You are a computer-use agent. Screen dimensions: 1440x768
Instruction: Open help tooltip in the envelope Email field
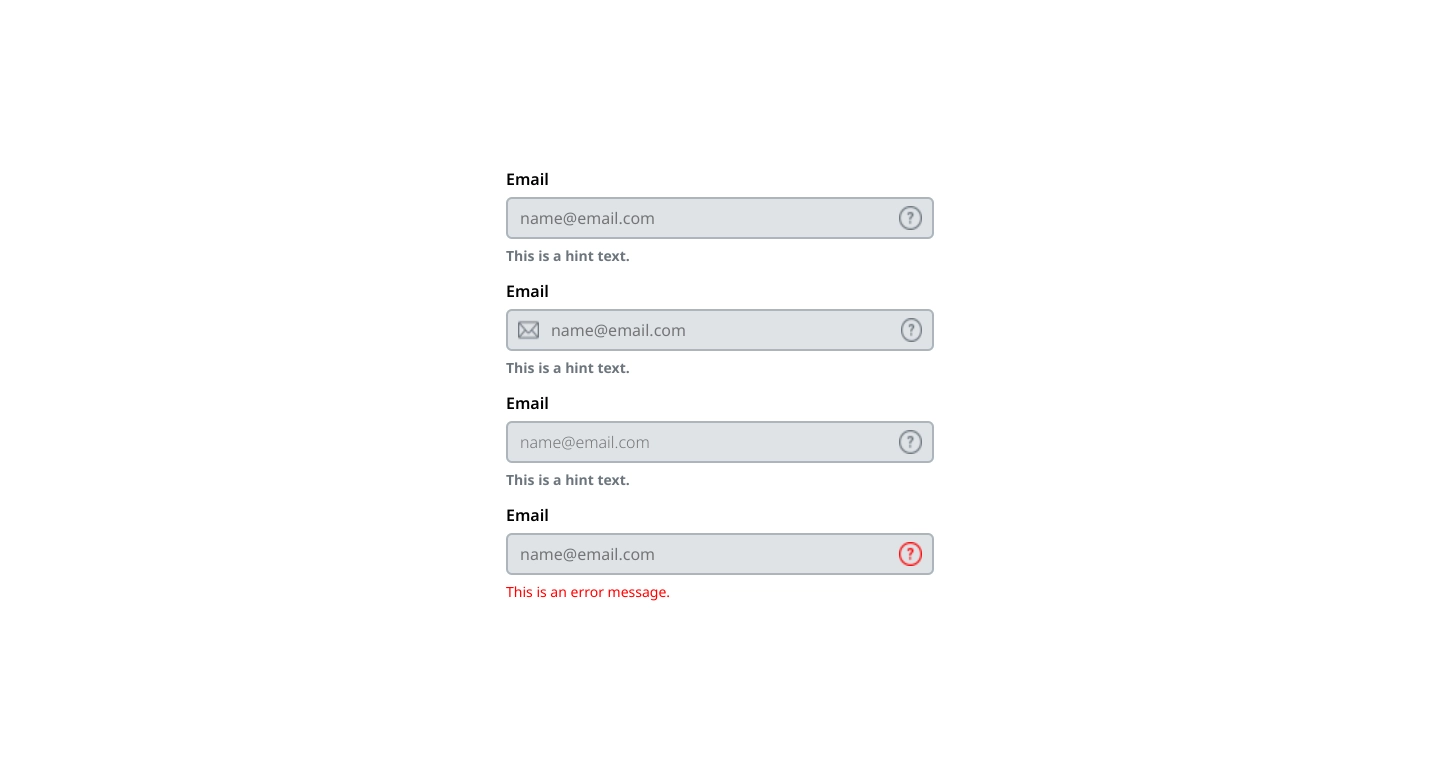[911, 330]
